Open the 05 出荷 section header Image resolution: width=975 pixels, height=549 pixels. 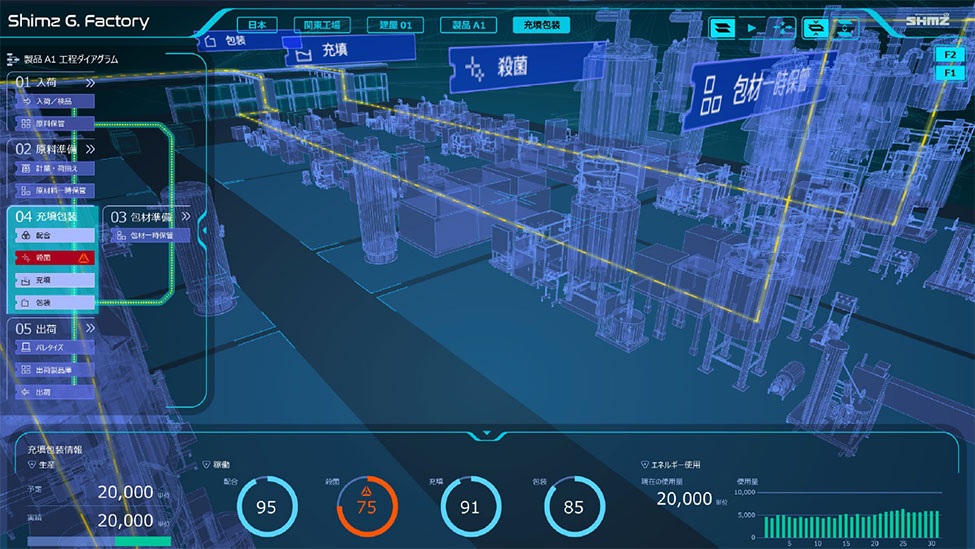36,328
